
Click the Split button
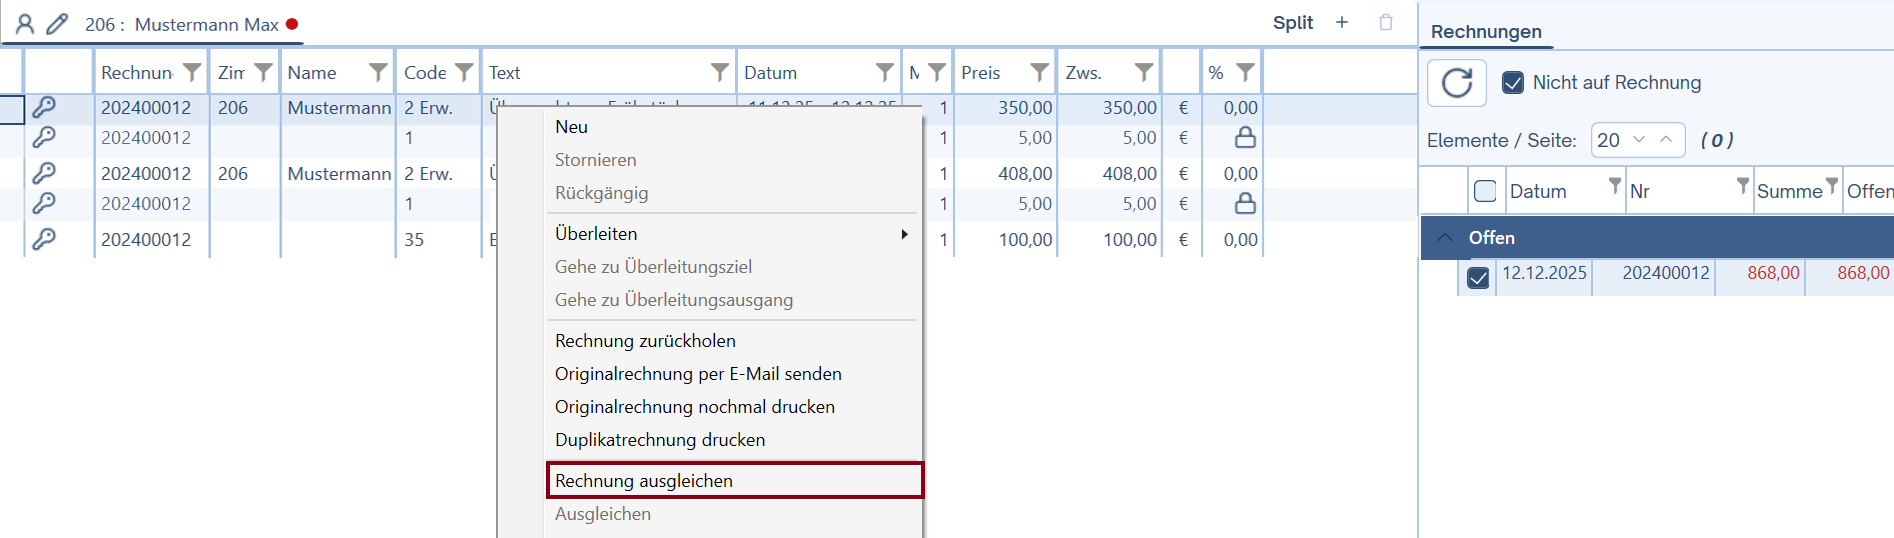coord(1292,23)
